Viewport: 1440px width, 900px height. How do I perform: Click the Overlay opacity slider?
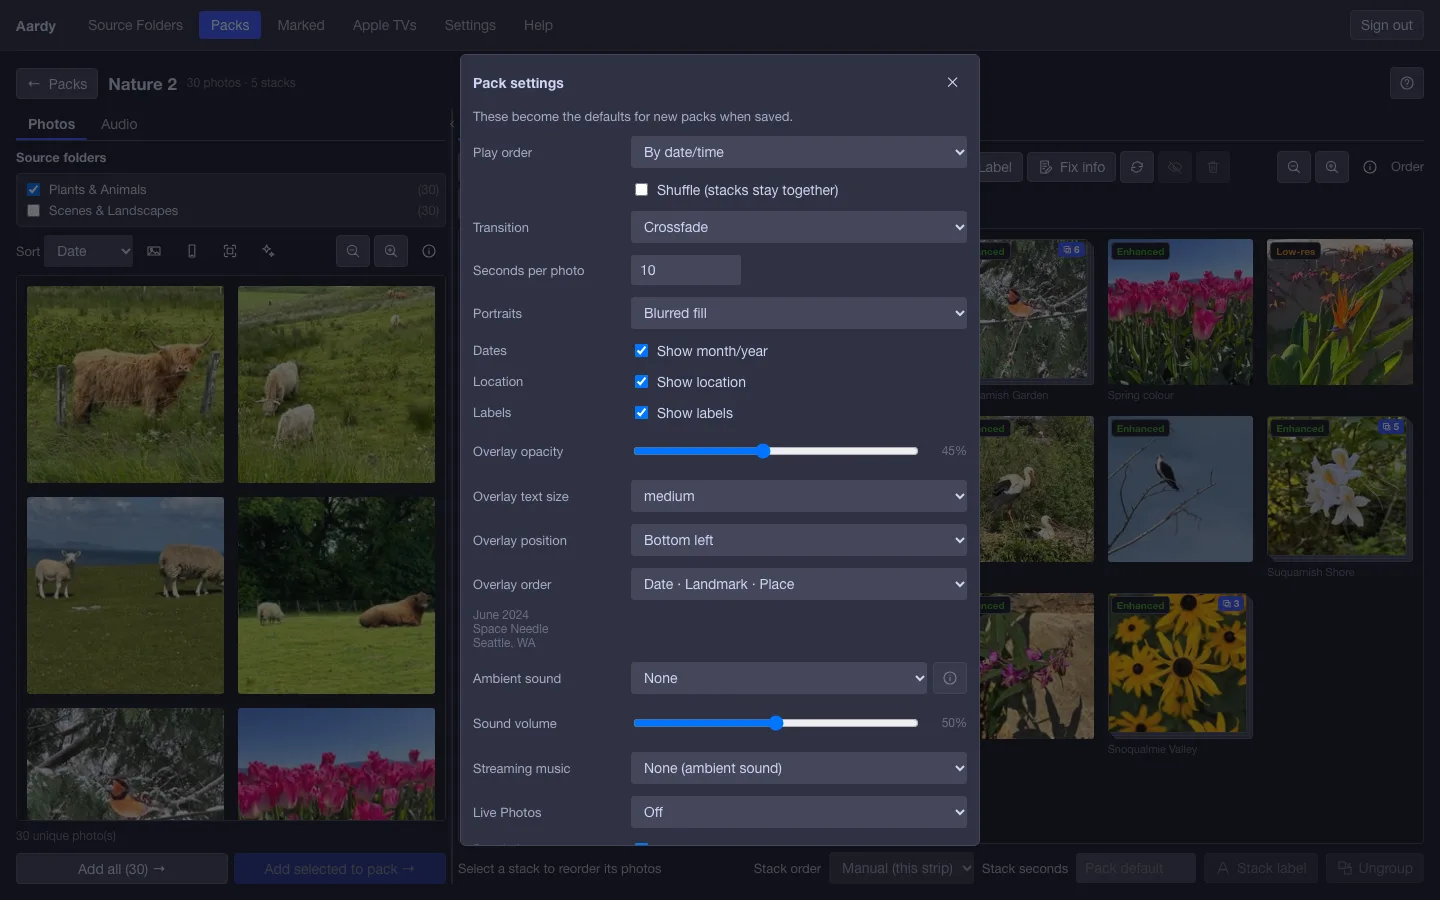tap(776, 451)
